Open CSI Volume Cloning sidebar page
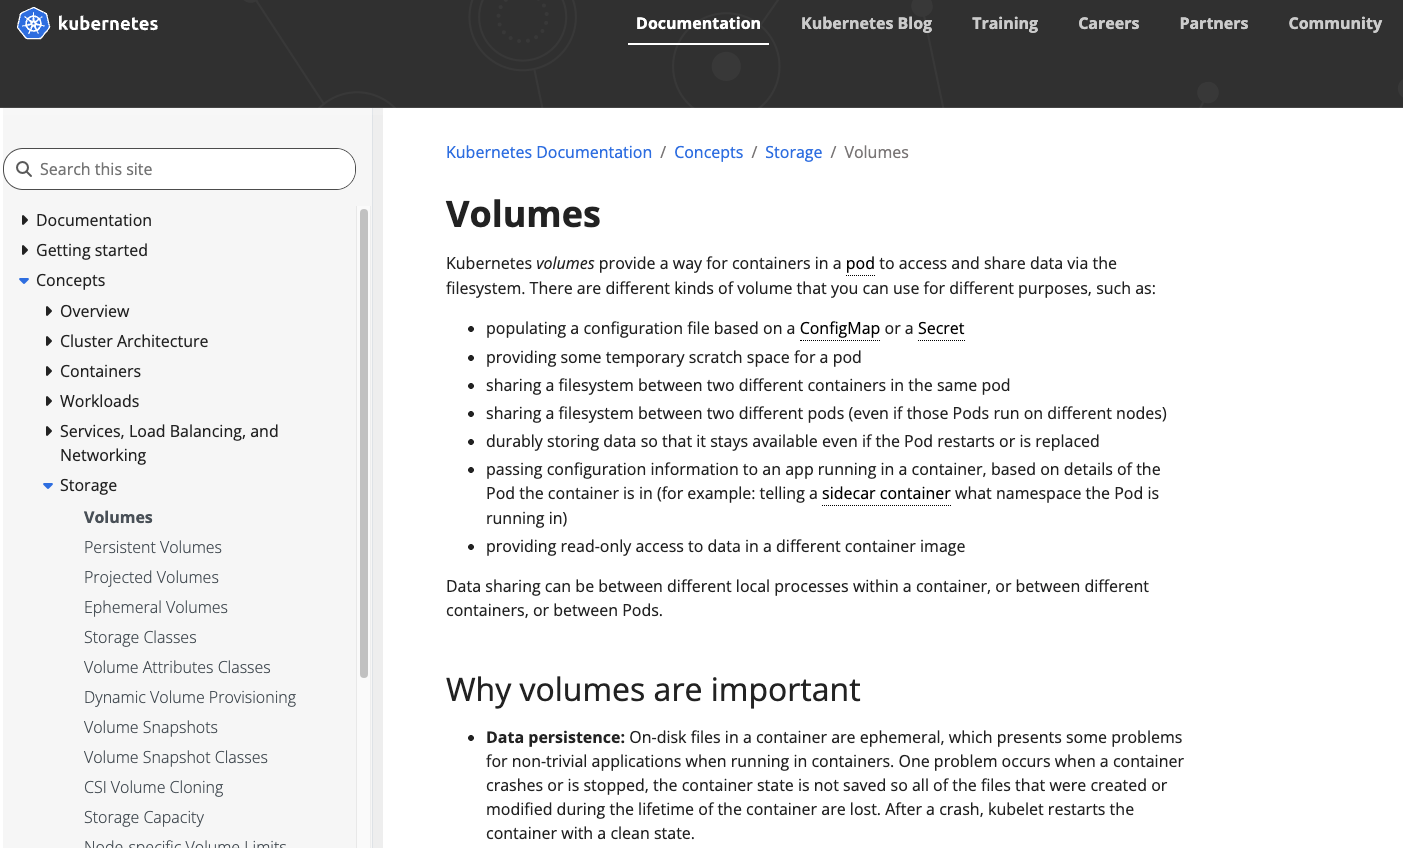Viewport: 1403px width, 848px height. 154,787
